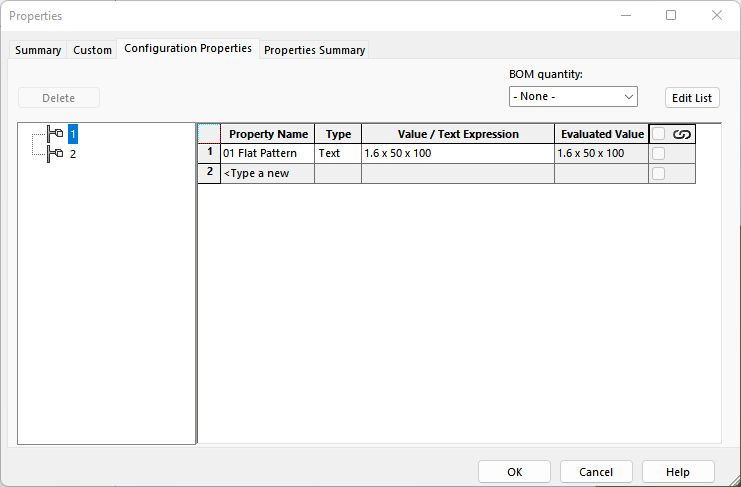Check the link box in row 2
This screenshot has width=741, height=487.
coord(658,173)
